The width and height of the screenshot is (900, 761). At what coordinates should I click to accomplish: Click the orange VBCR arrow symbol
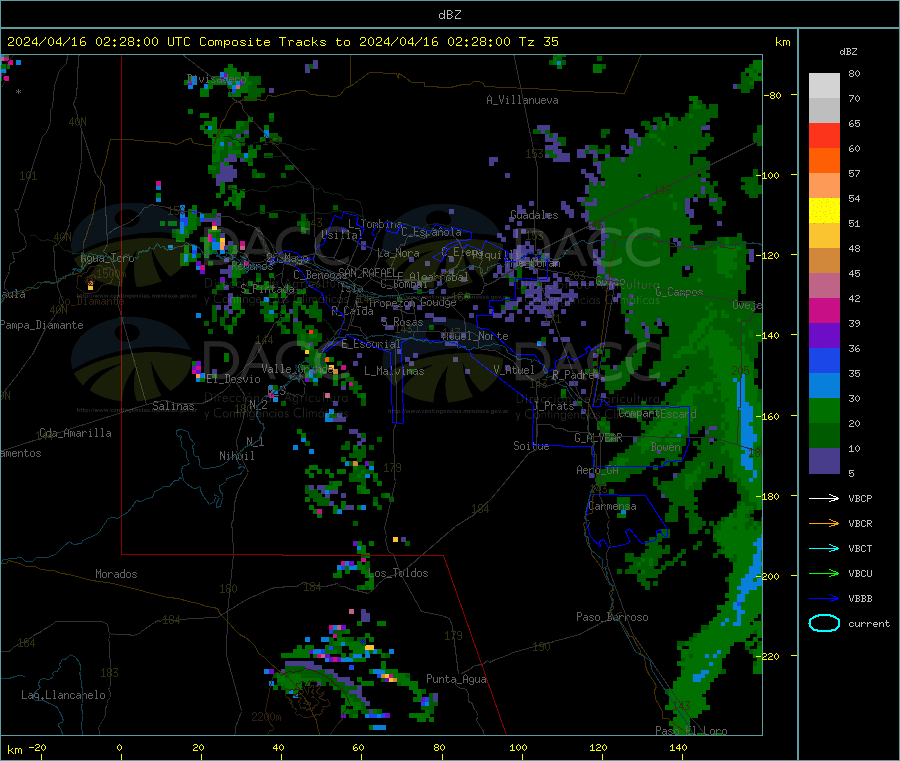click(x=824, y=523)
